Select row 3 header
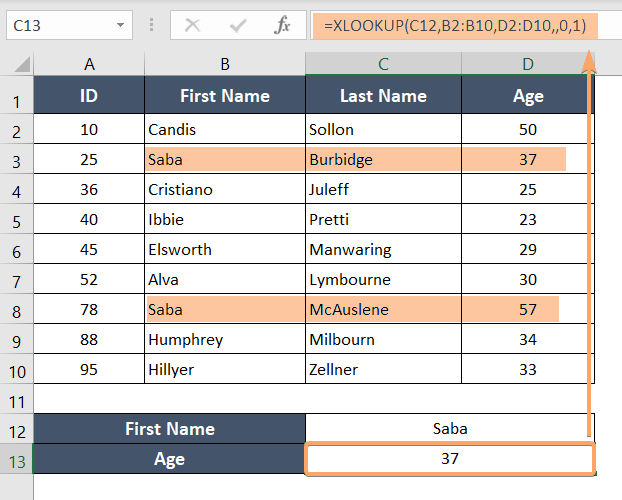The image size is (622, 500). point(16,159)
